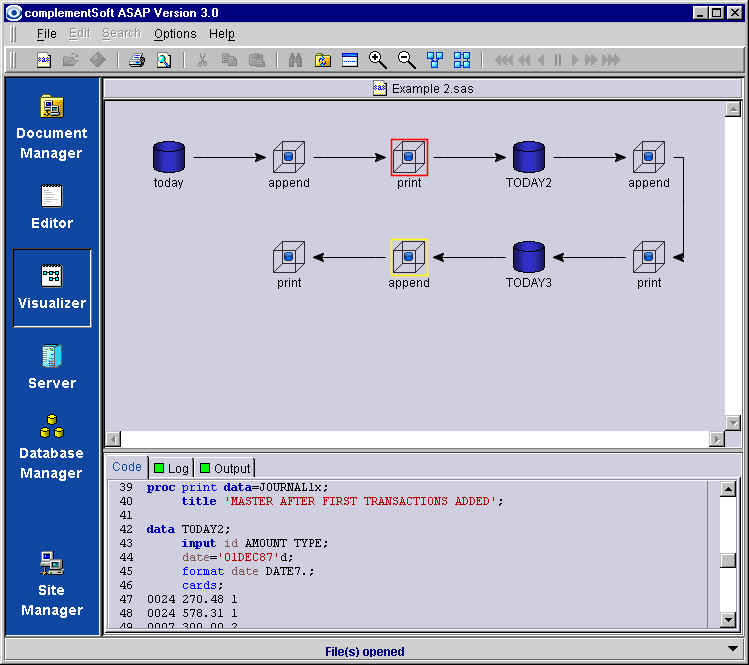Switch to the Editor view
This screenshot has height=665, width=749.
pos(52,207)
